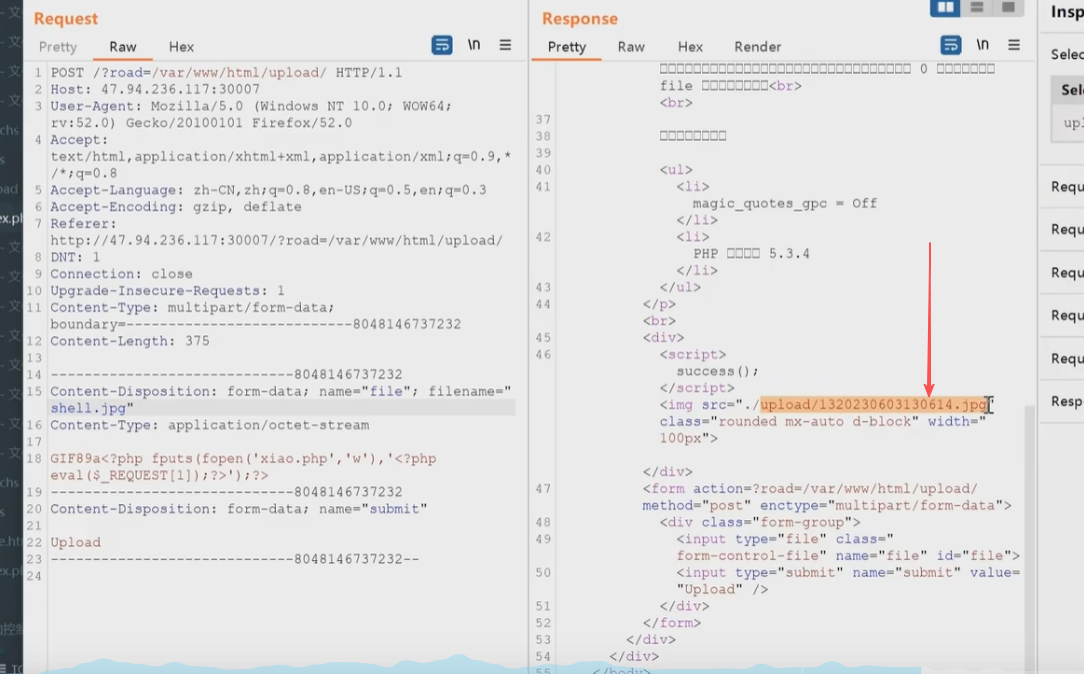
Task: Select top-bottom split layout icon
Action: tap(977, 8)
